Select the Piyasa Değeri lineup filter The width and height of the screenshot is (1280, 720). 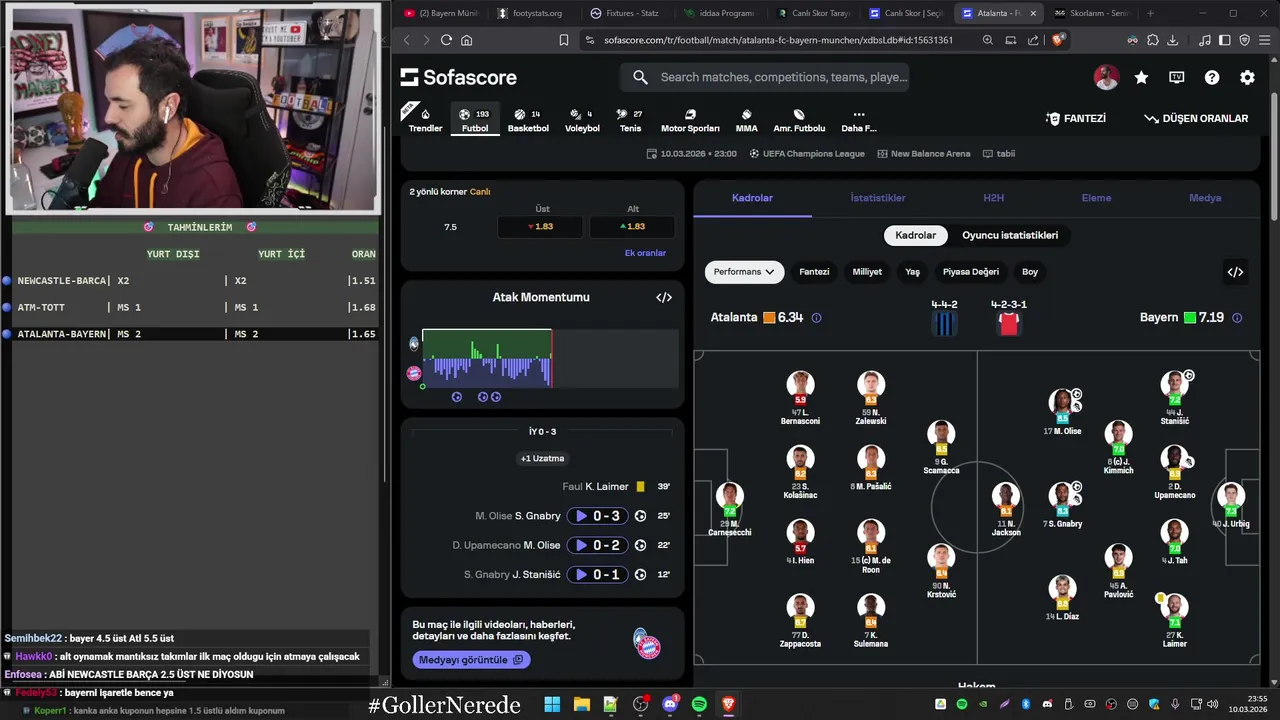click(x=970, y=272)
